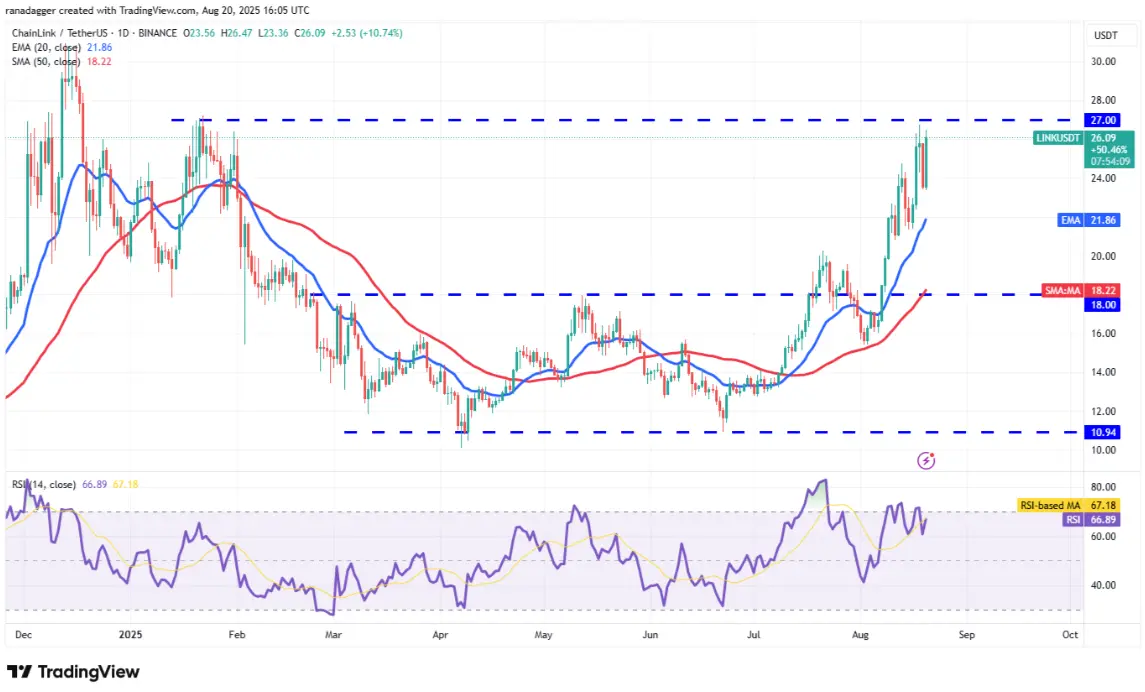Select the 10.94 support level label

(1103, 432)
